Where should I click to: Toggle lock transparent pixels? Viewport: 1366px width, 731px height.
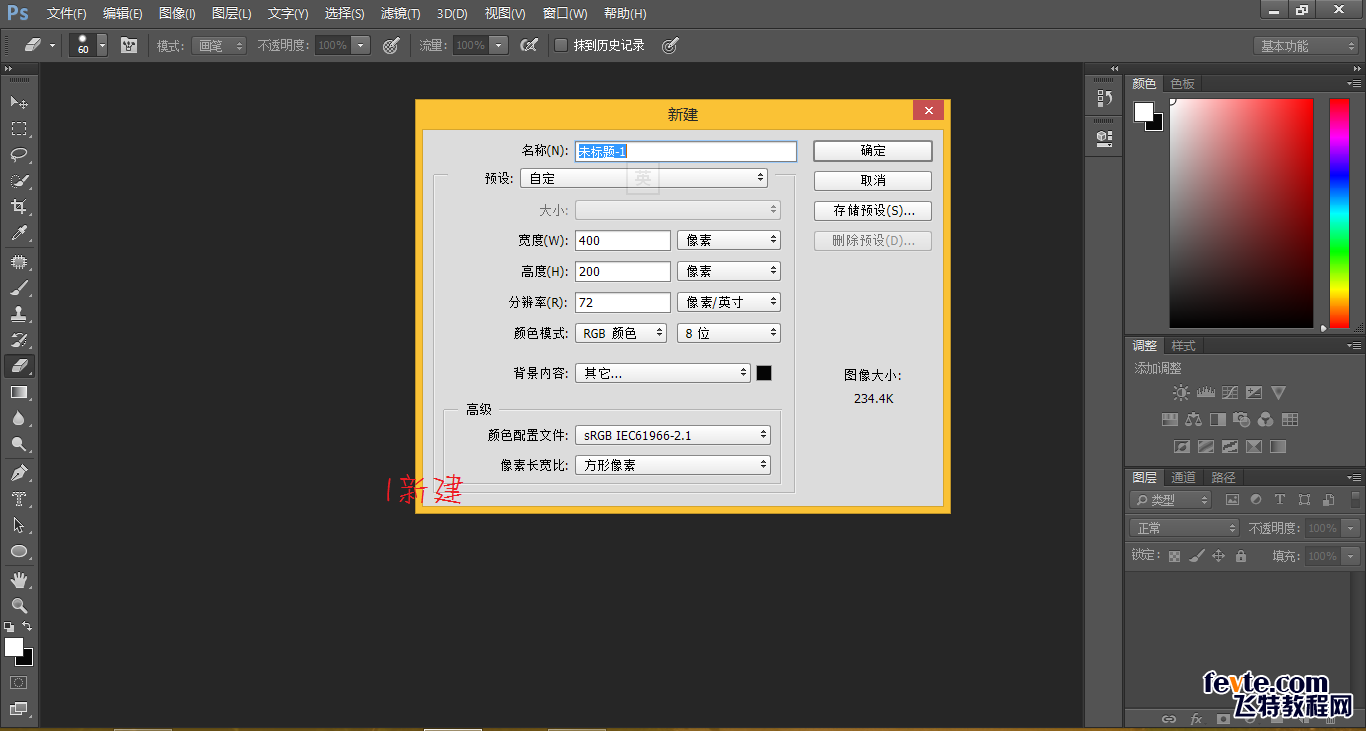1175,556
